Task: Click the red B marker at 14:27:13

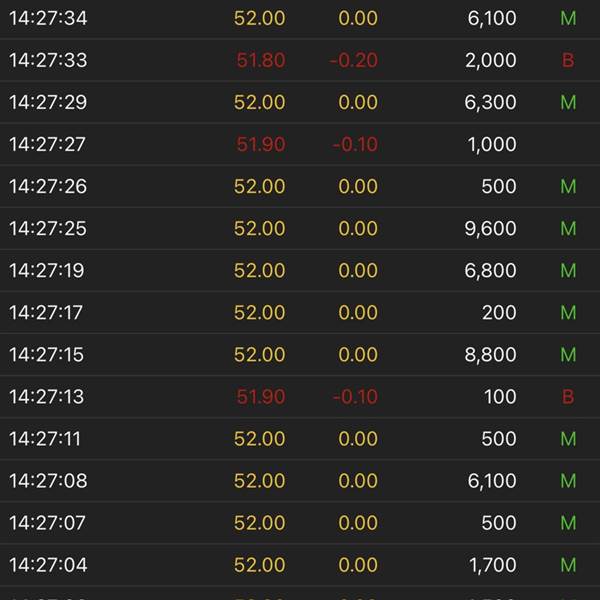Action: [x=568, y=397]
